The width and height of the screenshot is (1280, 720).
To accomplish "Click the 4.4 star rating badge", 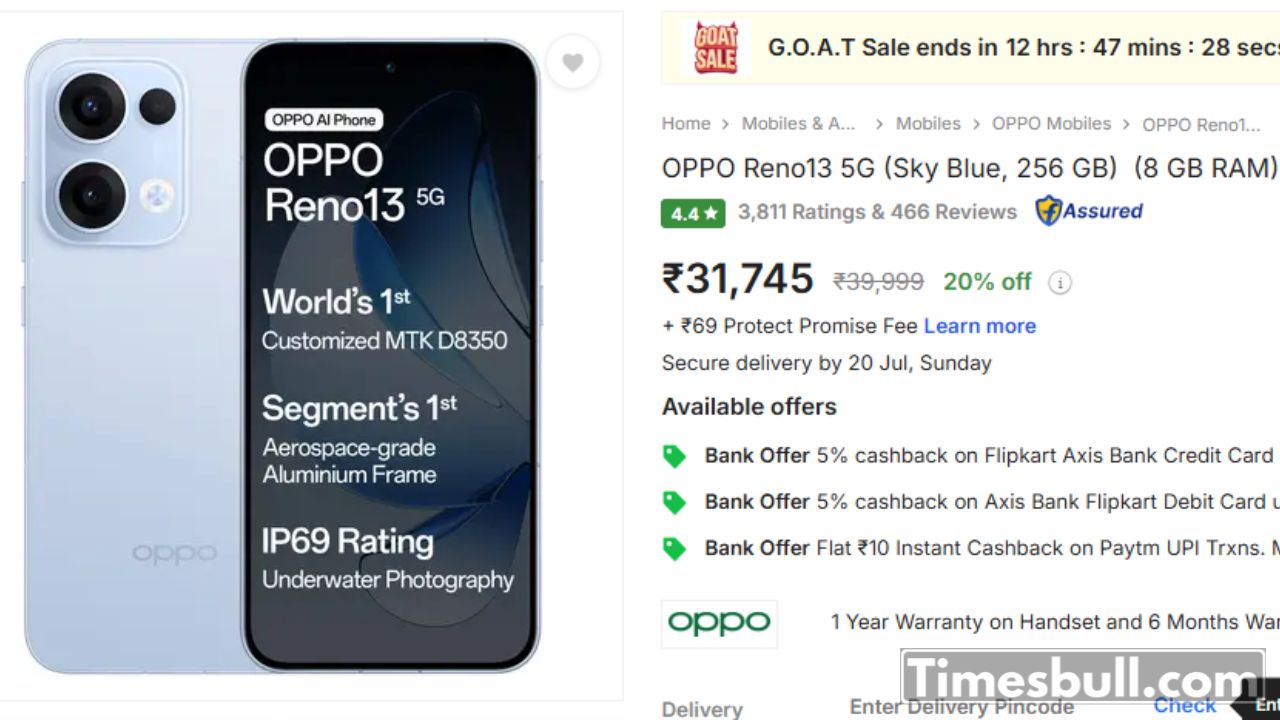I will pos(692,213).
